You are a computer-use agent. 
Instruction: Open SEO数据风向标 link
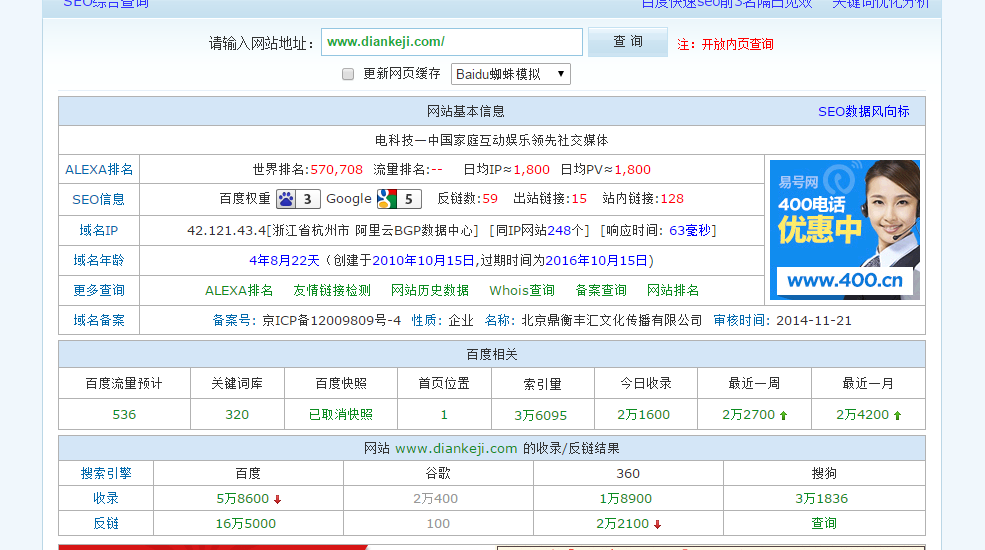(x=864, y=112)
